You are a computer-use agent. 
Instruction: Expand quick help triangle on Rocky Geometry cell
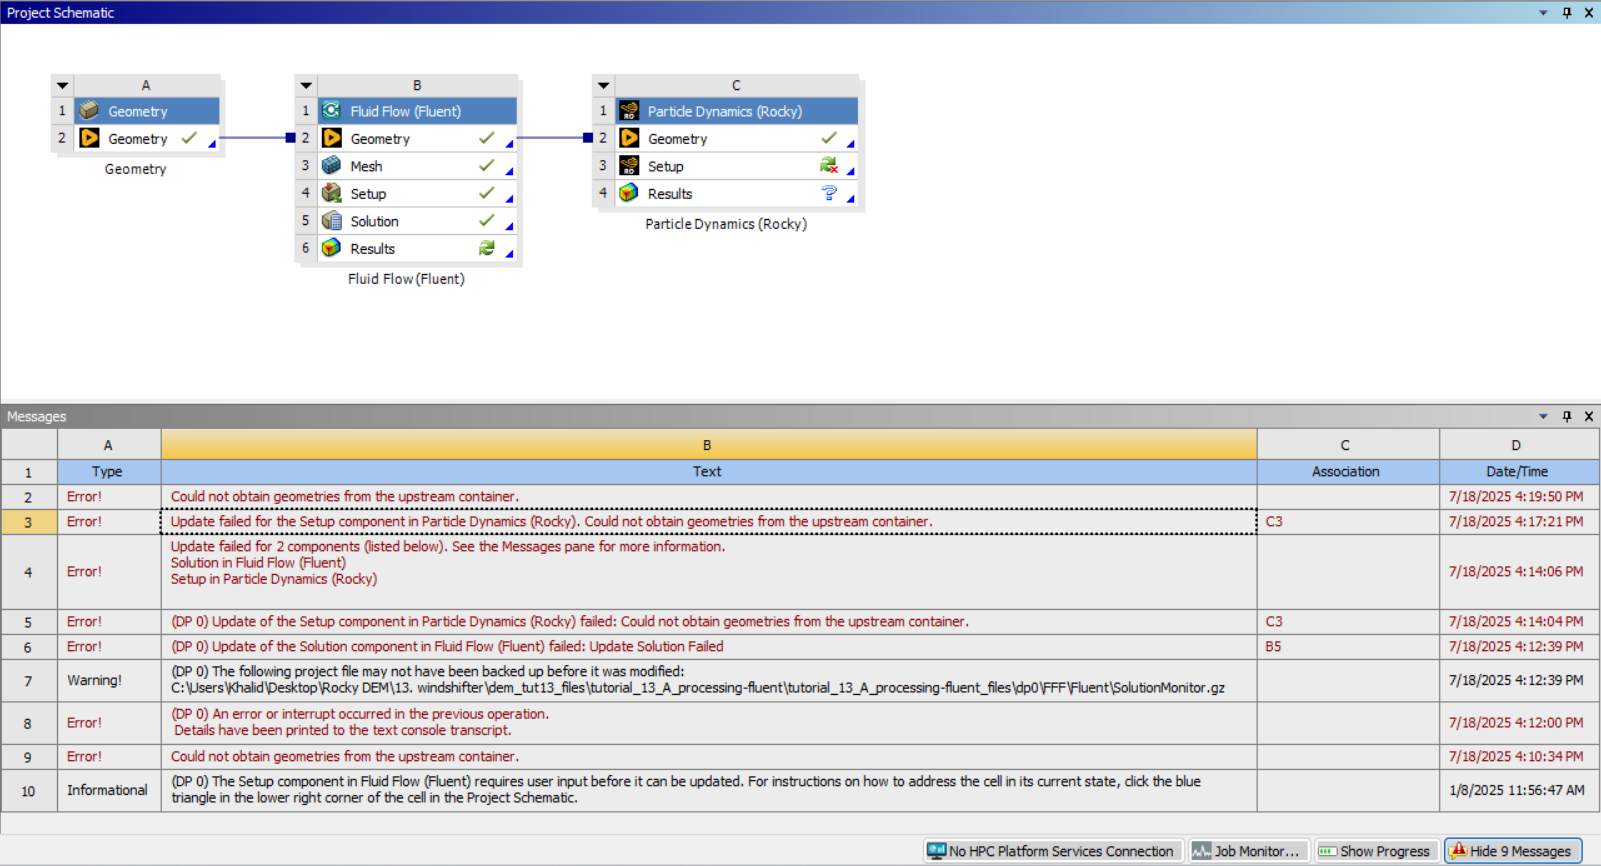click(x=851, y=144)
